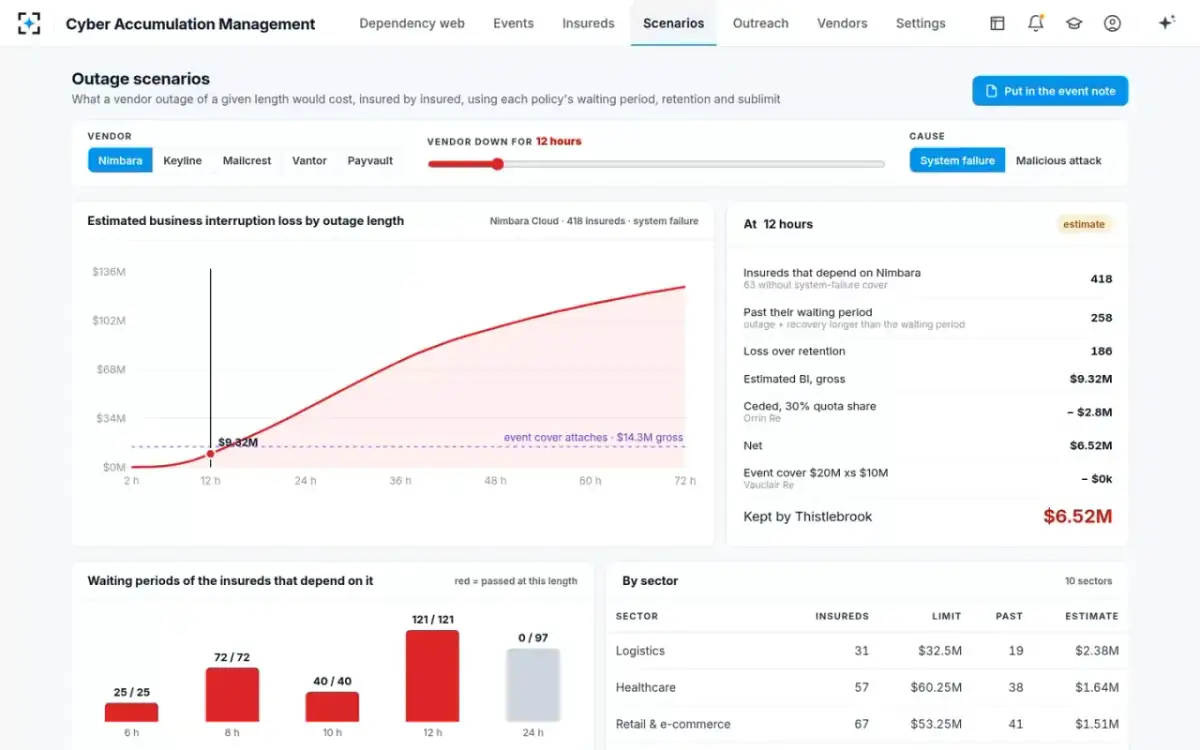The height and width of the screenshot is (750, 1200).
Task: Click the ESTIMATE column header
Action: 1092,616
